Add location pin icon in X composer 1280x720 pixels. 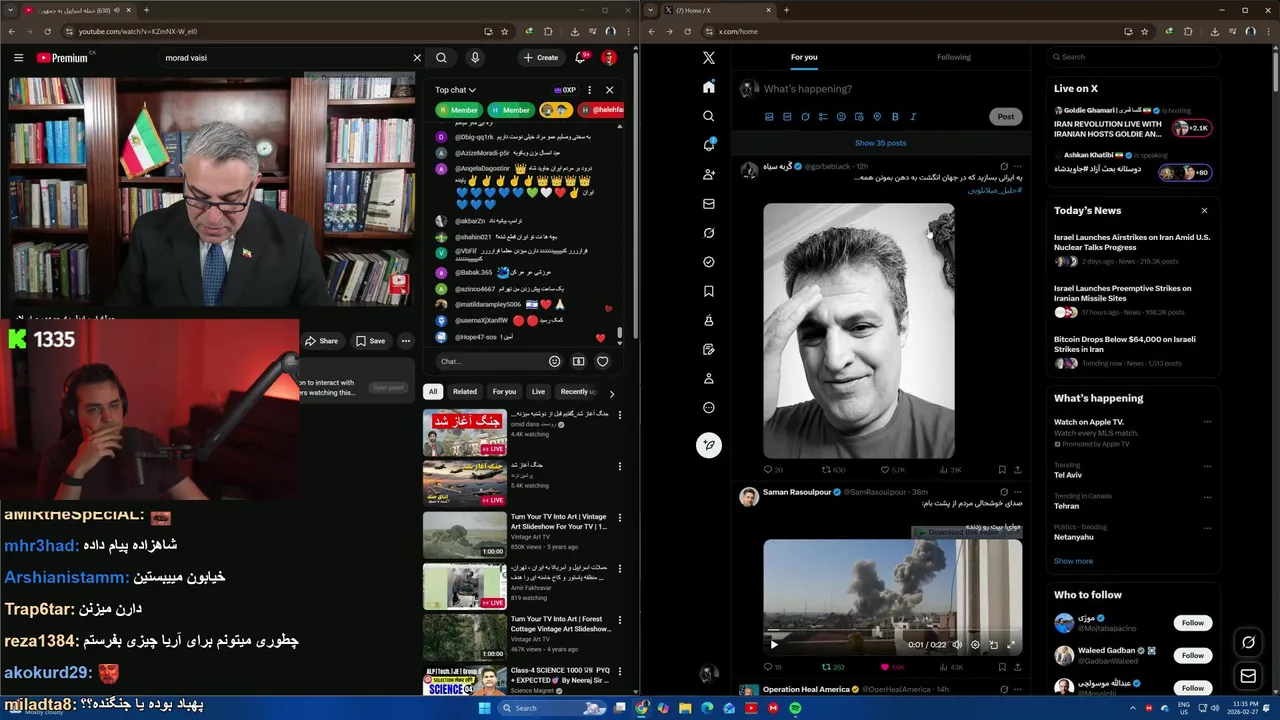[x=877, y=117]
